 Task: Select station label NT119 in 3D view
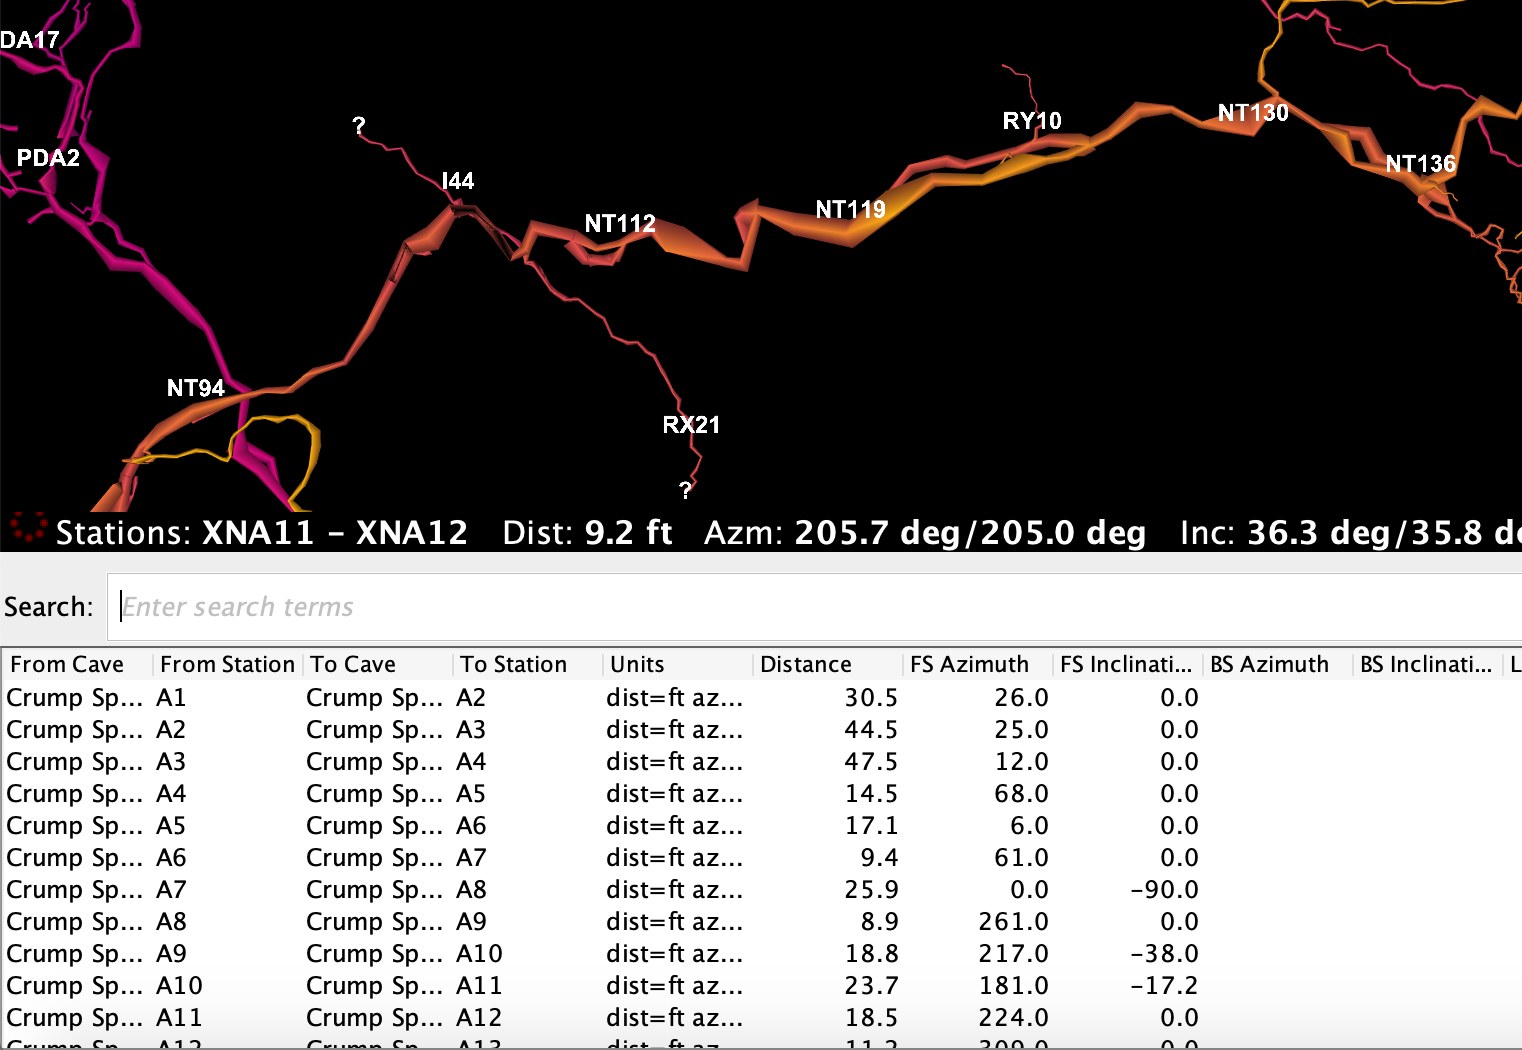851,209
